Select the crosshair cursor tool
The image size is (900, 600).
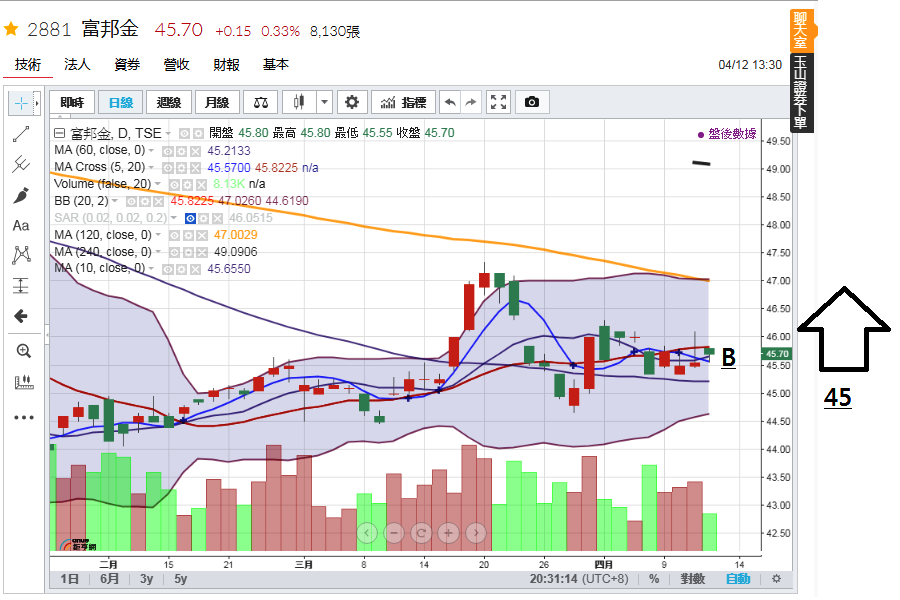click(x=21, y=103)
